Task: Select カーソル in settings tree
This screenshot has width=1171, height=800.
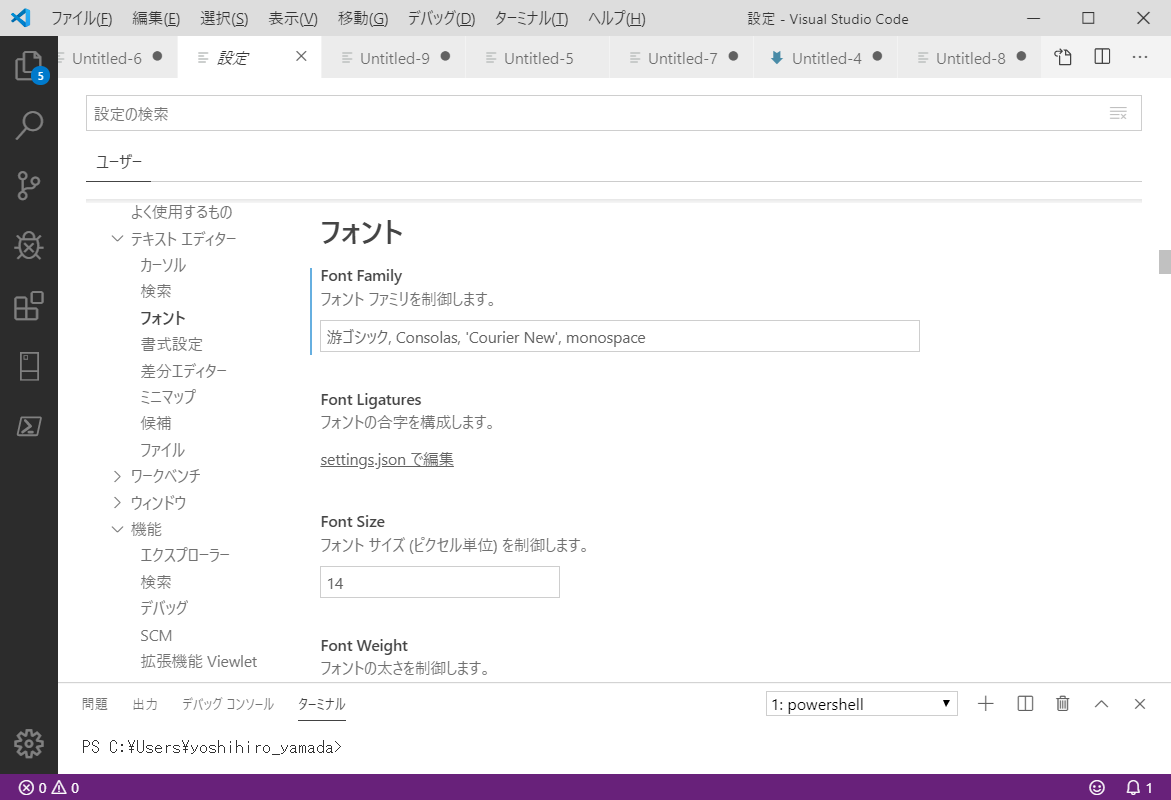Action: coord(163,265)
